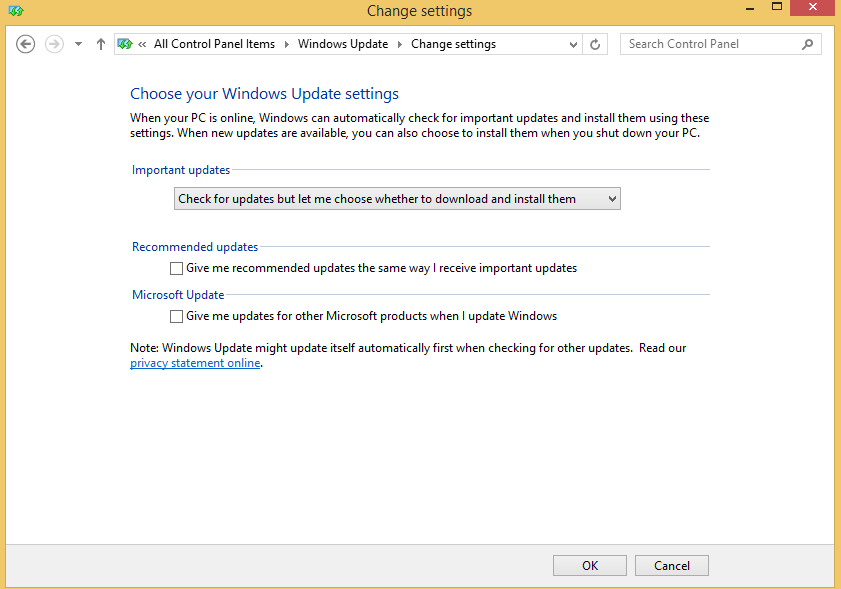841x589 pixels.
Task: Open the privacy statement online link
Action: click(195, 363)
